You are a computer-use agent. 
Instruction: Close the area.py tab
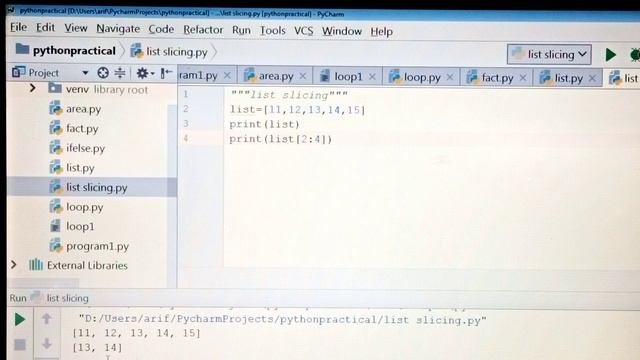pyautogui.click(x=303, y=76)
